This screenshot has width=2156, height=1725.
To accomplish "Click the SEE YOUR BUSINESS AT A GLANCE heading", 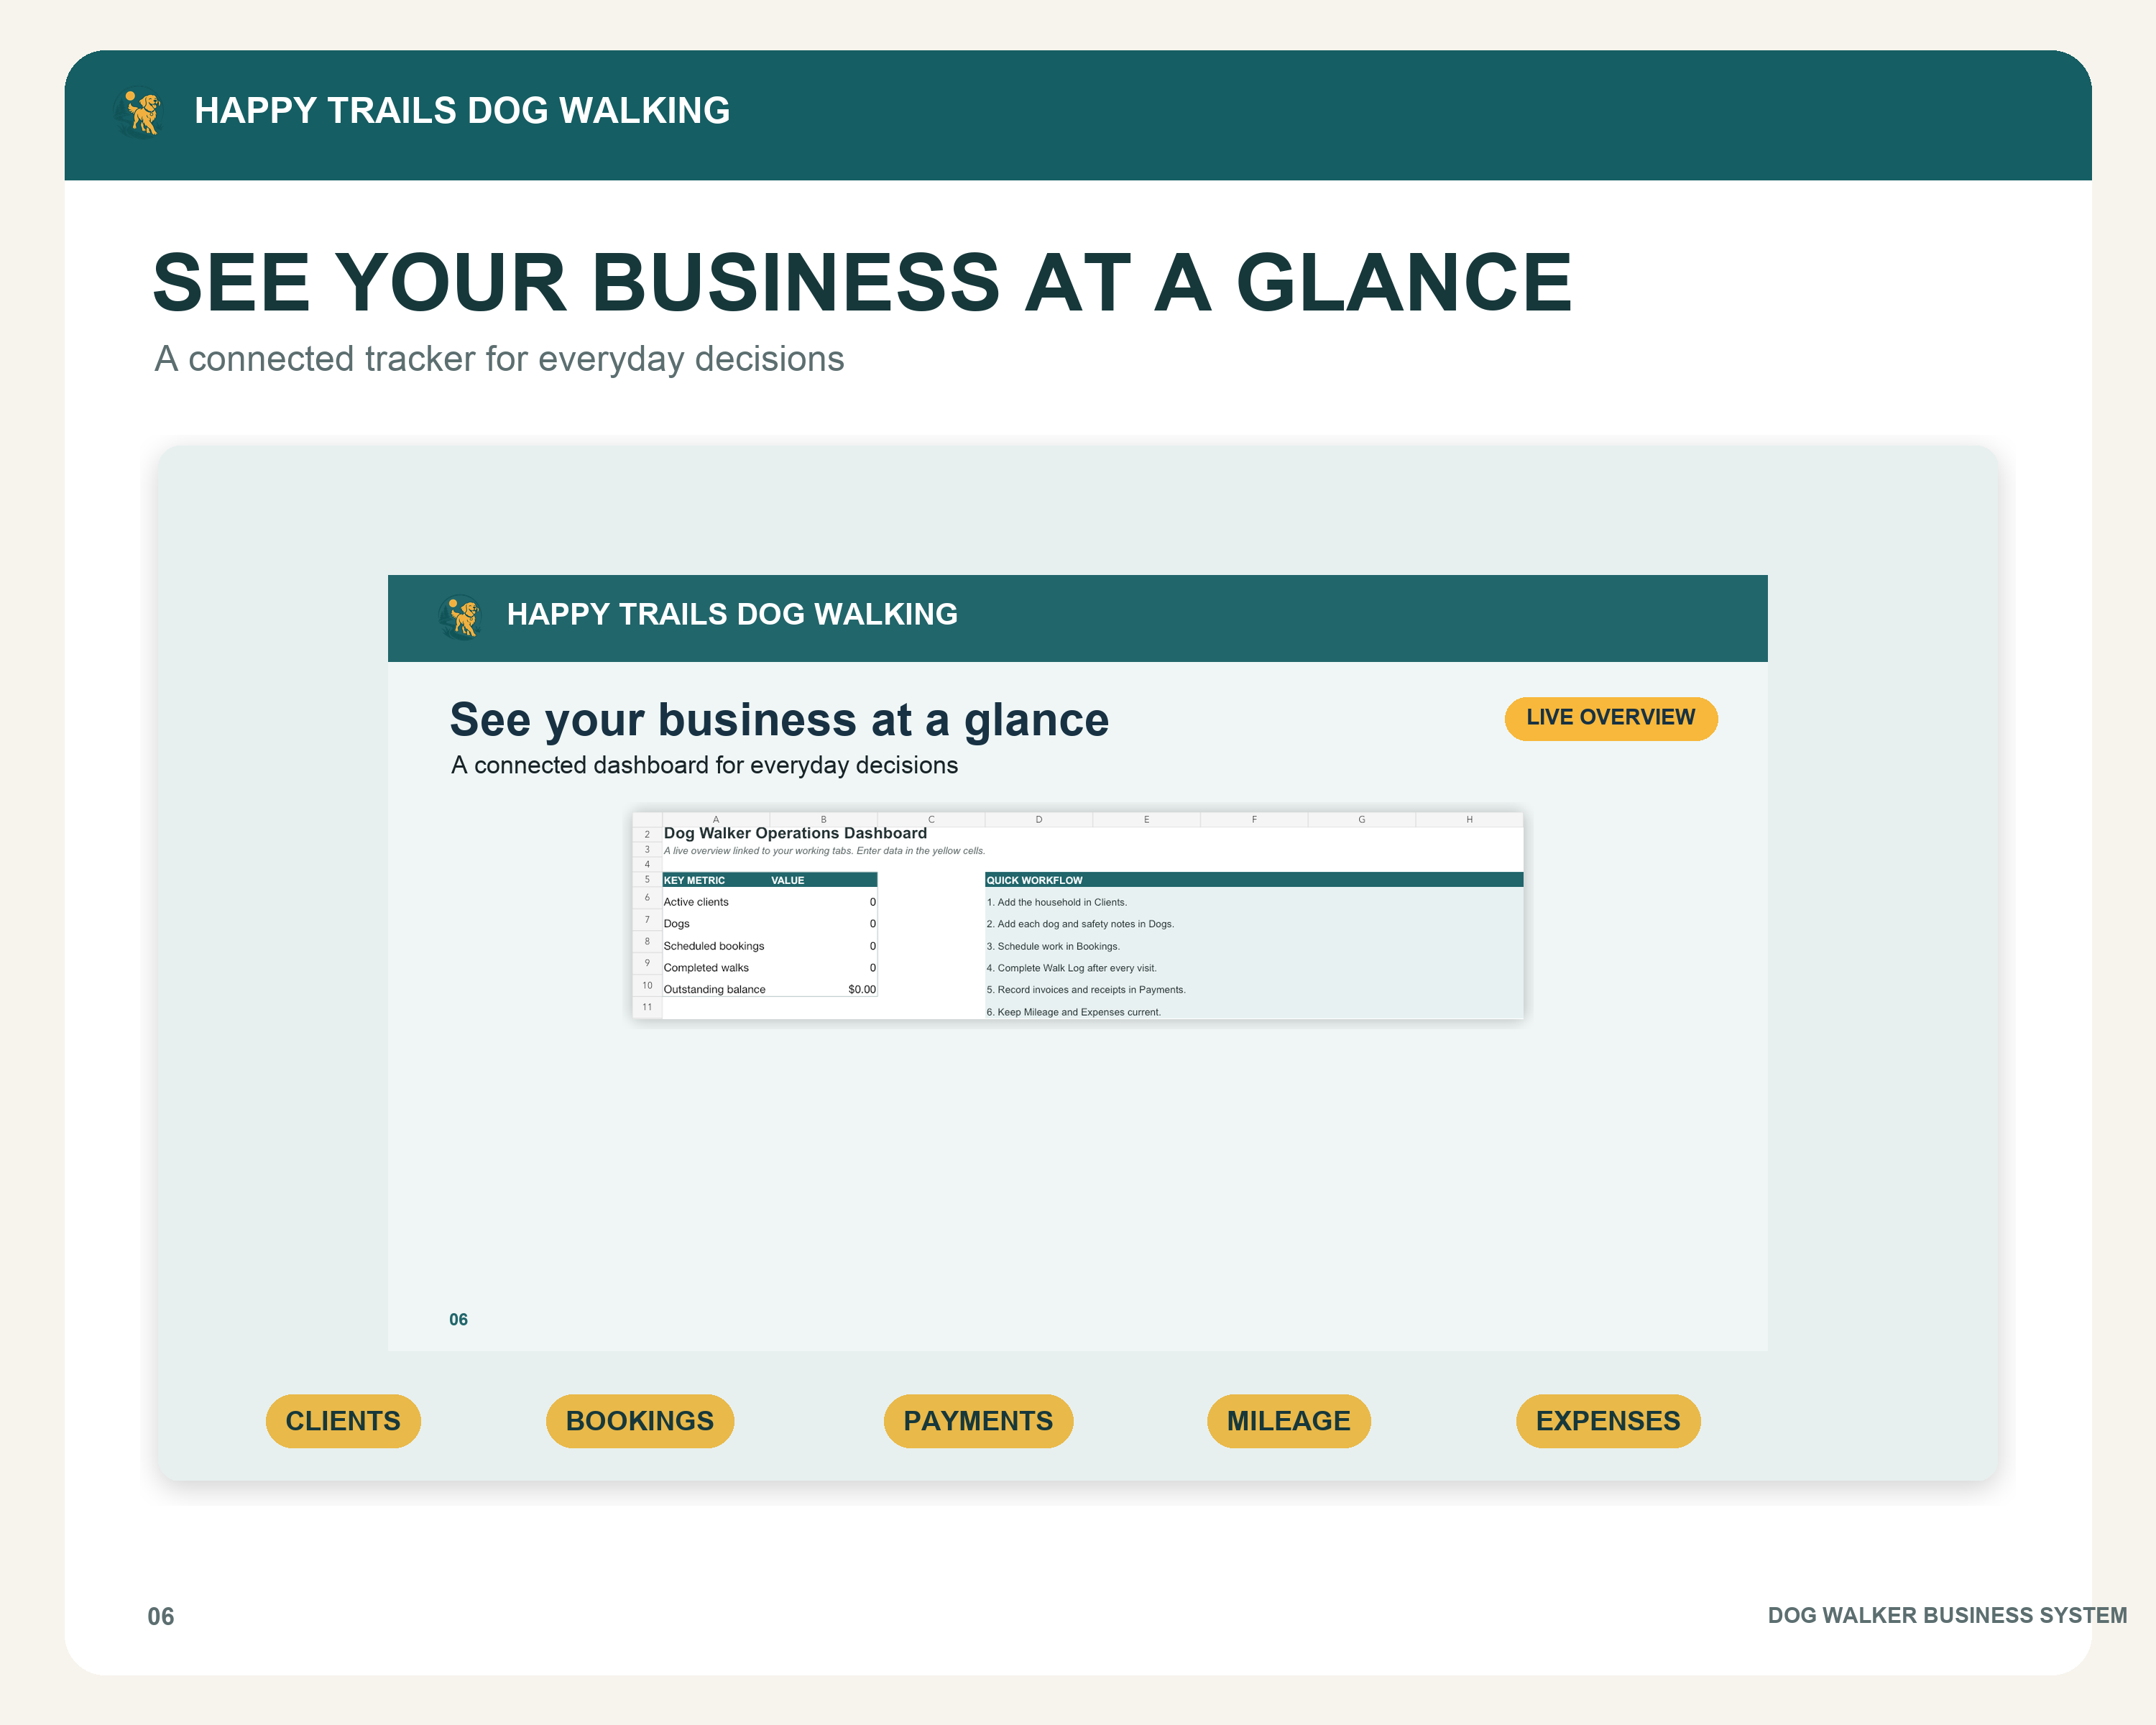I will 862,282.
